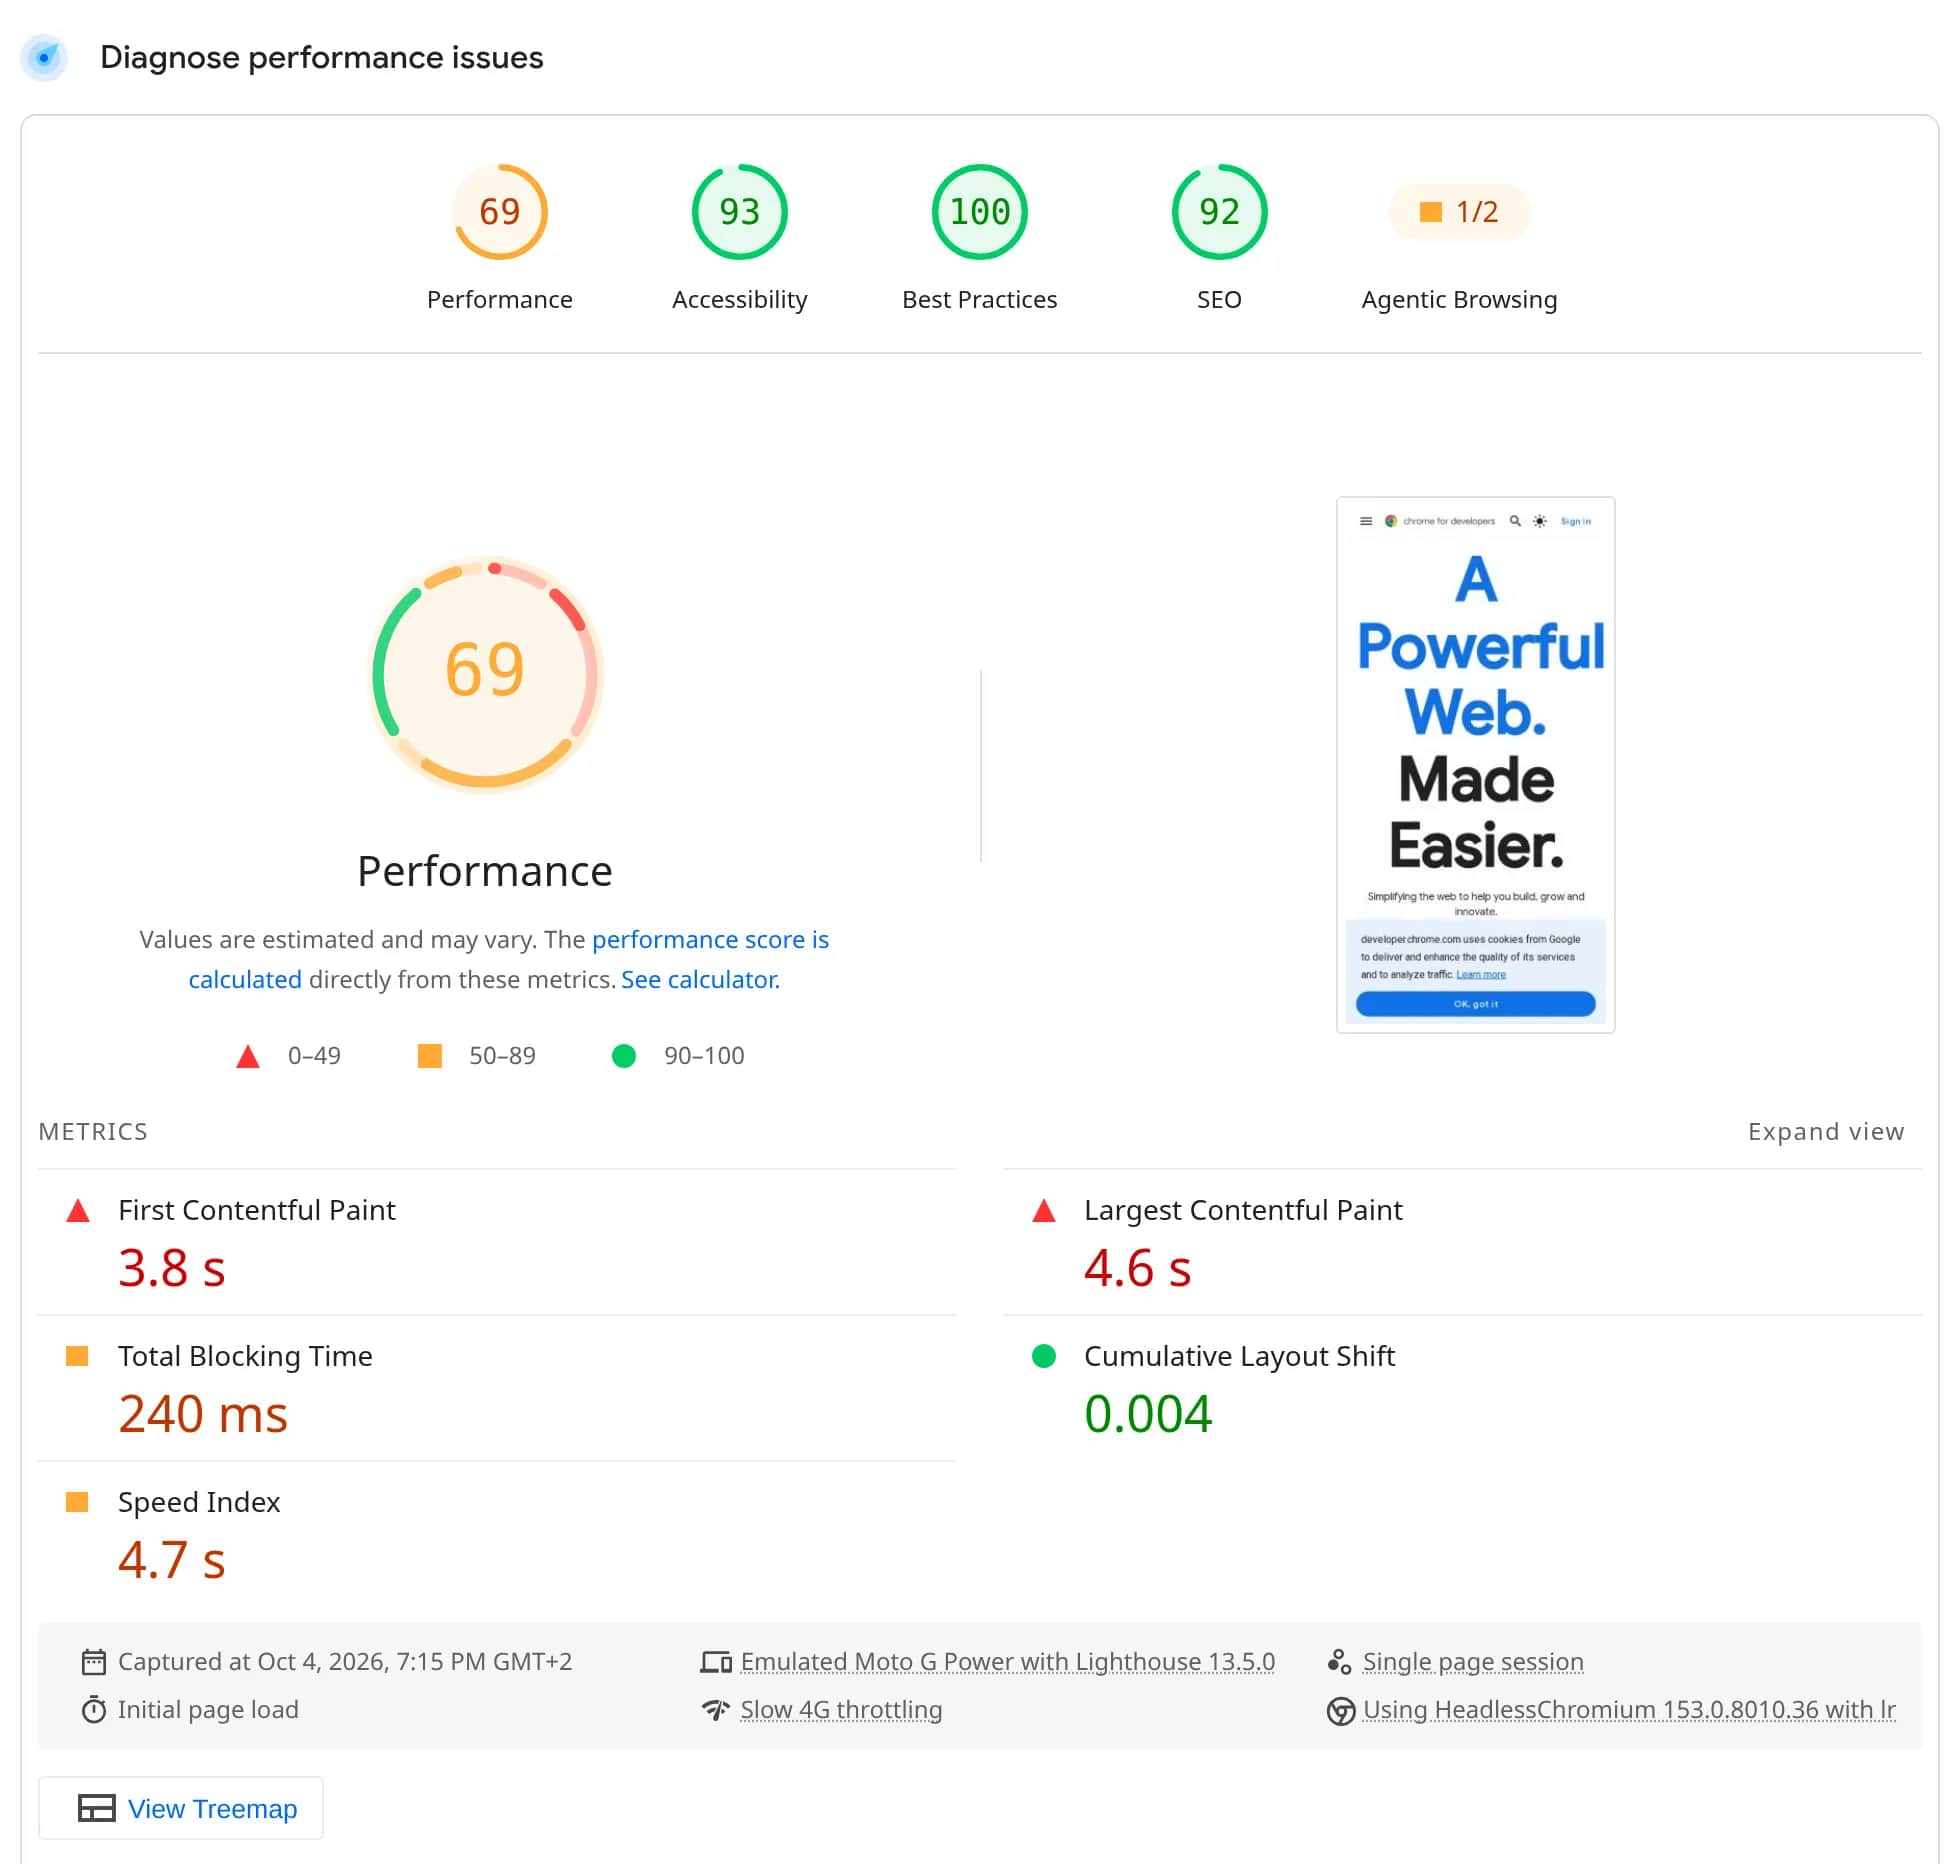Screen dimensions: 1960x1874
Task: Expand the Speed Index metric row
Action: 497,1534
